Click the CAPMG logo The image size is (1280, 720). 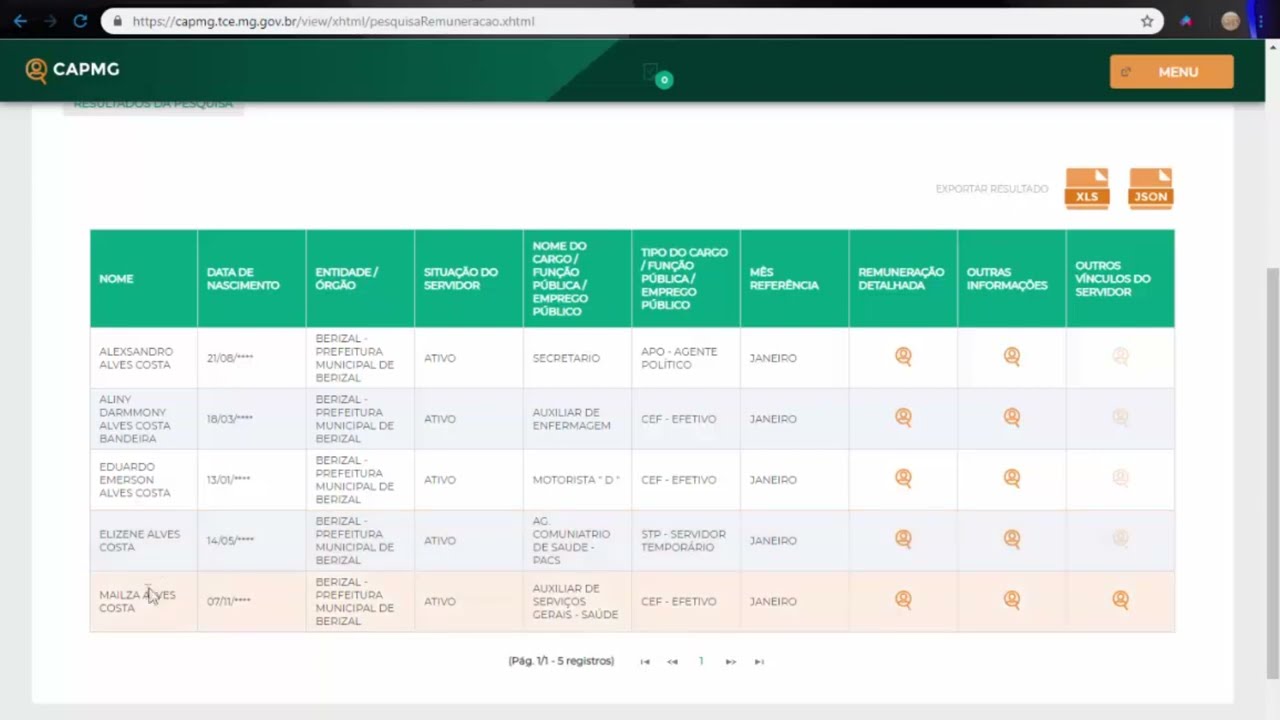(72, 69)
